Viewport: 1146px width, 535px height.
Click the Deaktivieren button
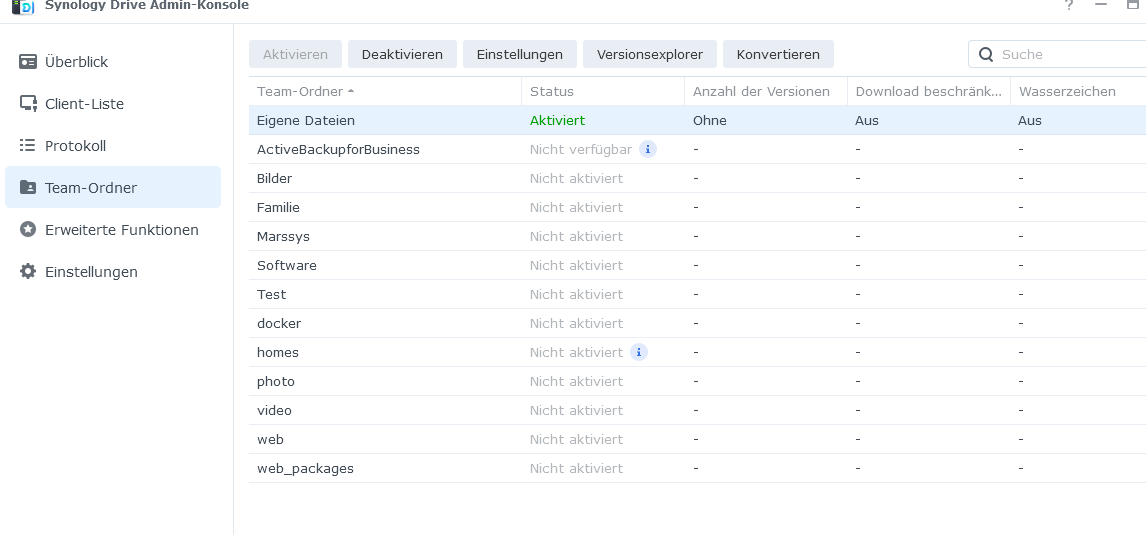(x=402, y=54)
